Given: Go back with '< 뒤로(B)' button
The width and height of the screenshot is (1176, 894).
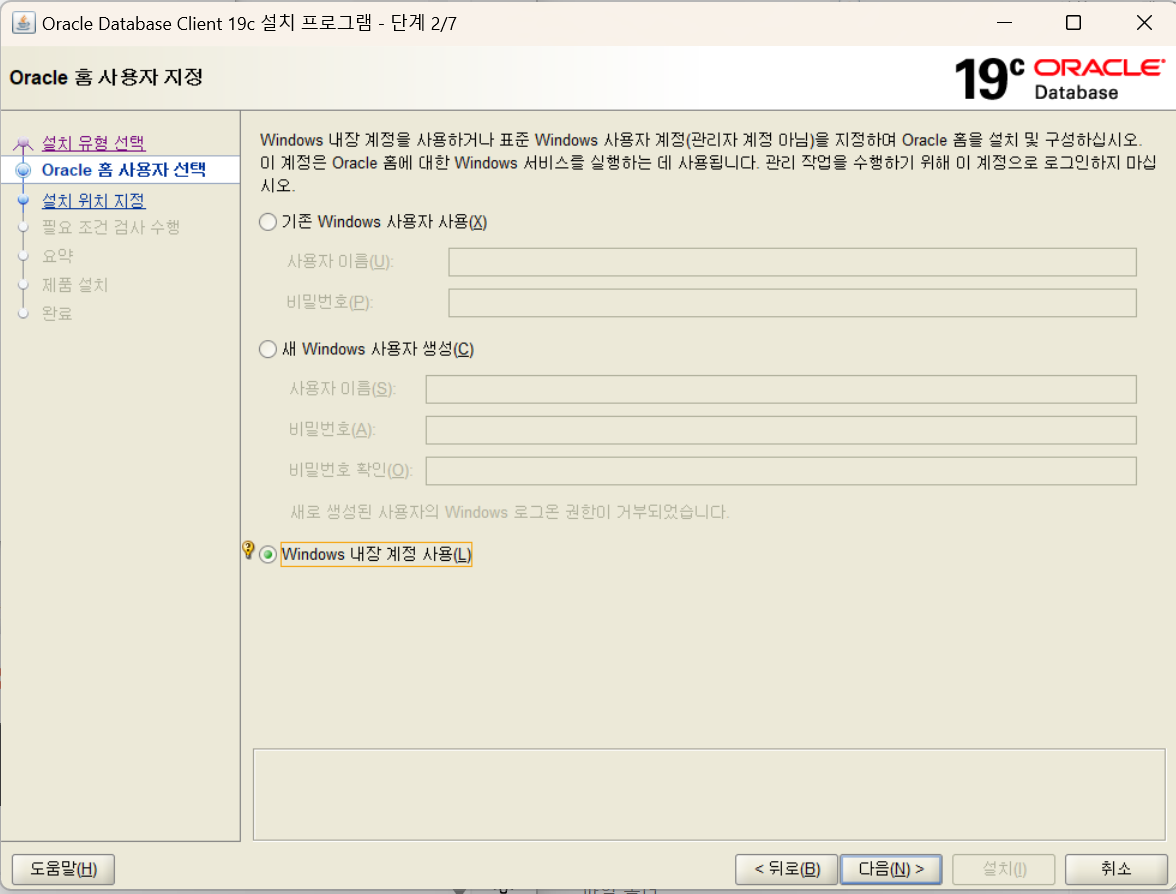Looking at the screenshot, I should pos(787,869).
